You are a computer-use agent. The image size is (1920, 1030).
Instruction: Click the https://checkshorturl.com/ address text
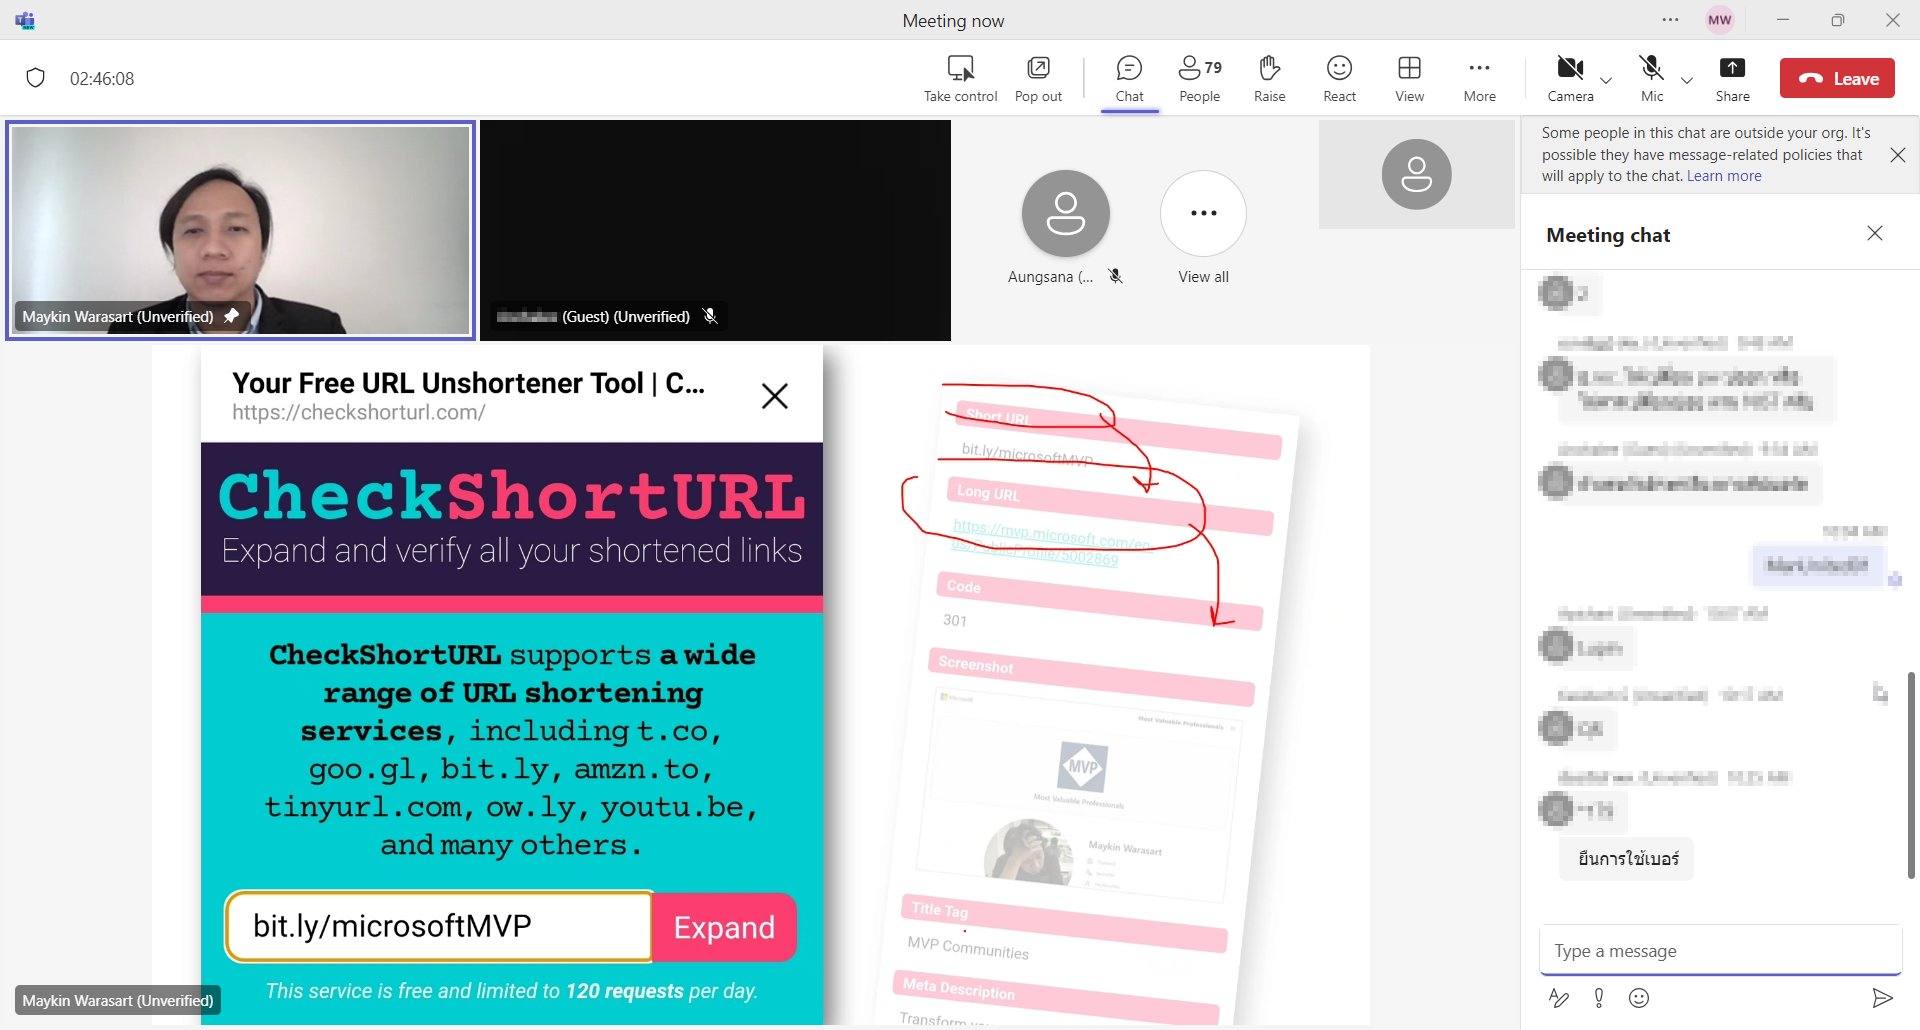coord(359,412)
